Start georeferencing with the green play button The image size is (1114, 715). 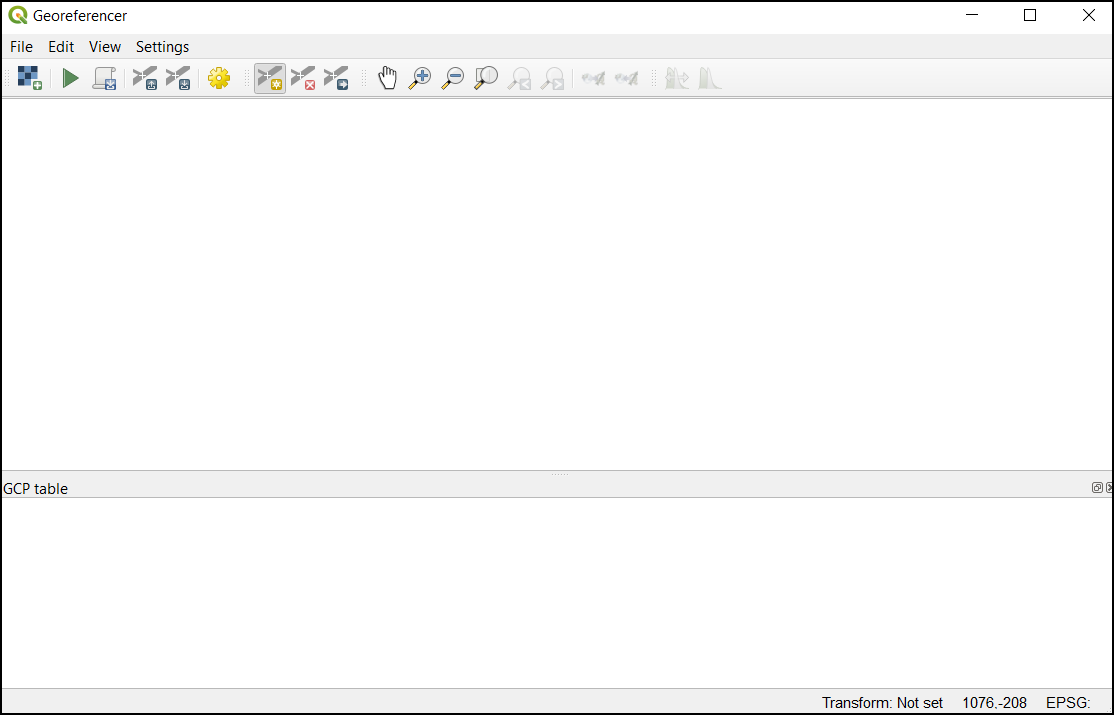point(70,78)
